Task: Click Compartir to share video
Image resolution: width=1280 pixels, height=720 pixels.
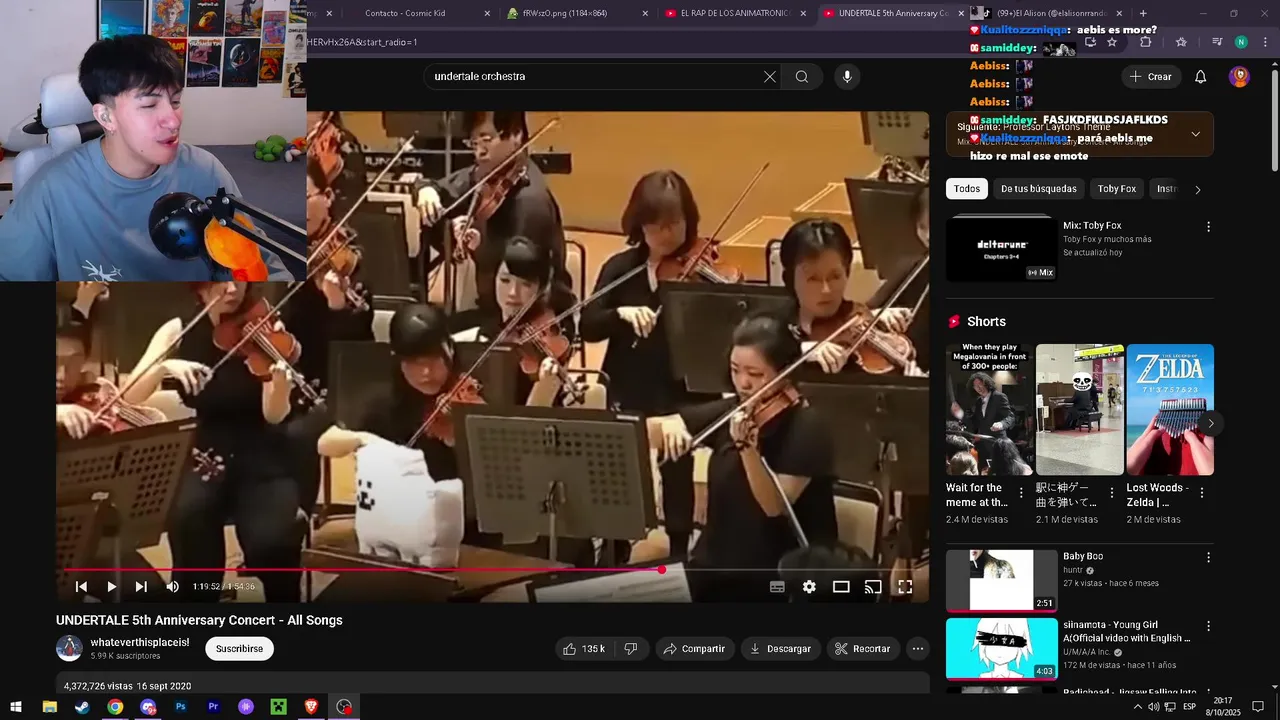Action: coord(695,649)
